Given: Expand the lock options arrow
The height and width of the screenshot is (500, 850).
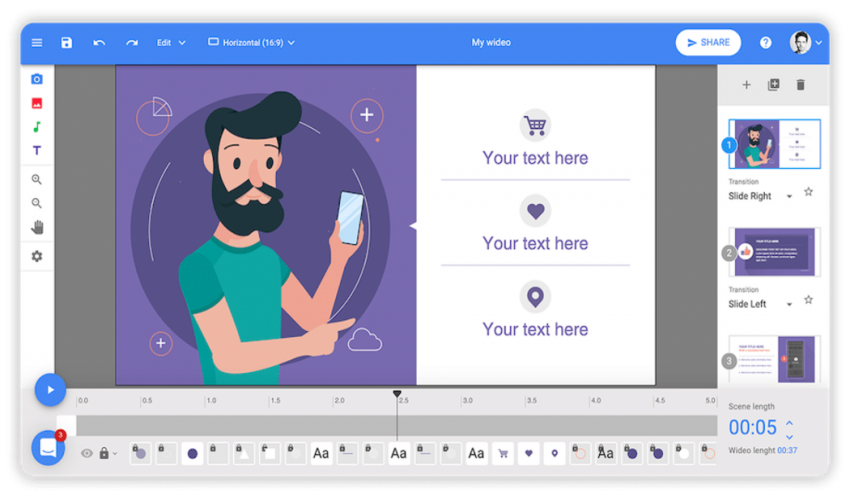Looking at the screenshot, I should (x=115, y=453).
